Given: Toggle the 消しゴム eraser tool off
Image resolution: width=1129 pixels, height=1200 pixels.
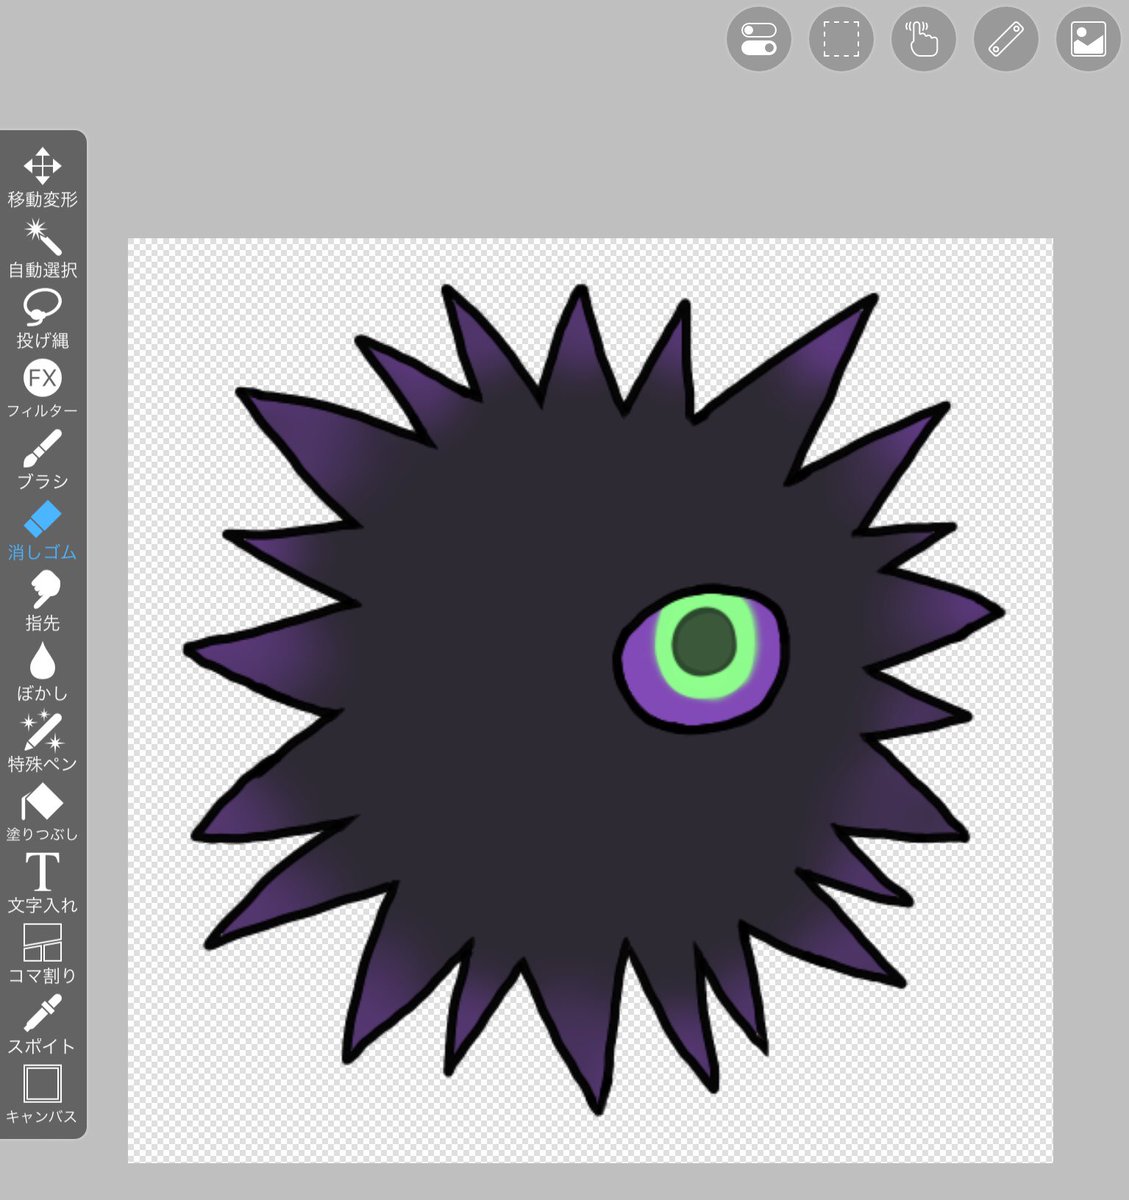Looking at the screenshot, I should point(42,530).
